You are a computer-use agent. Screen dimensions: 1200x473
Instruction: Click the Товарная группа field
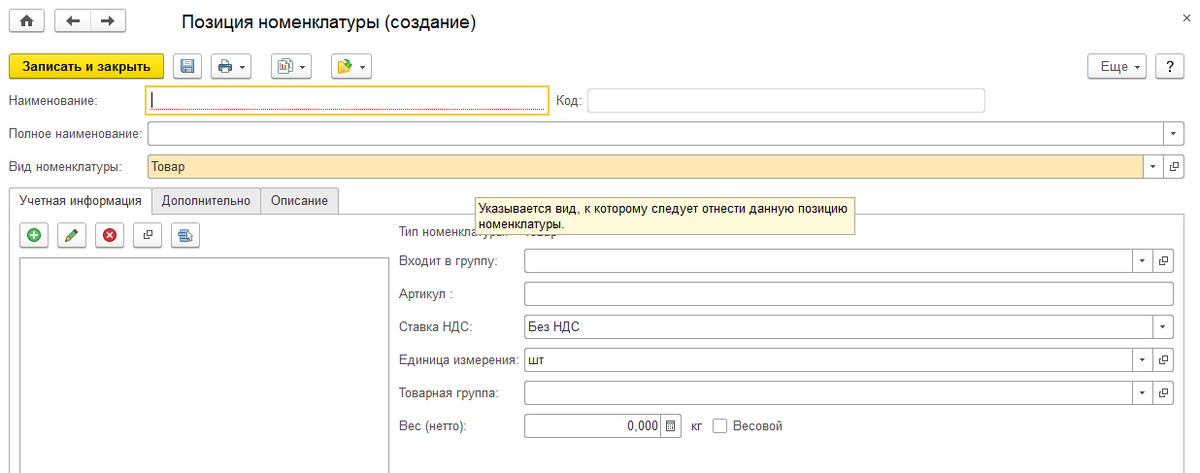829,393
